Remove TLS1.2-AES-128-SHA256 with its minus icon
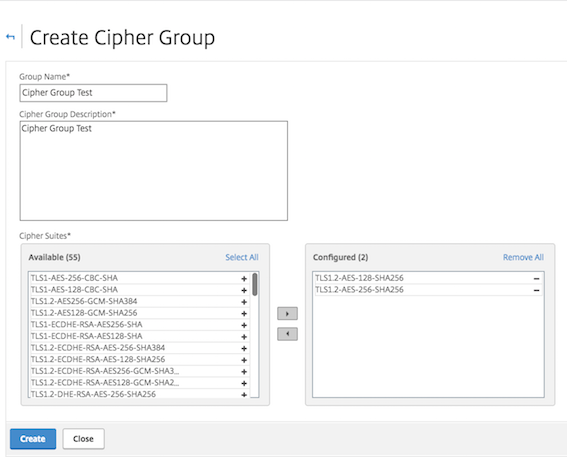This screenshot has height=457, width=567. [x=537, y=278]
